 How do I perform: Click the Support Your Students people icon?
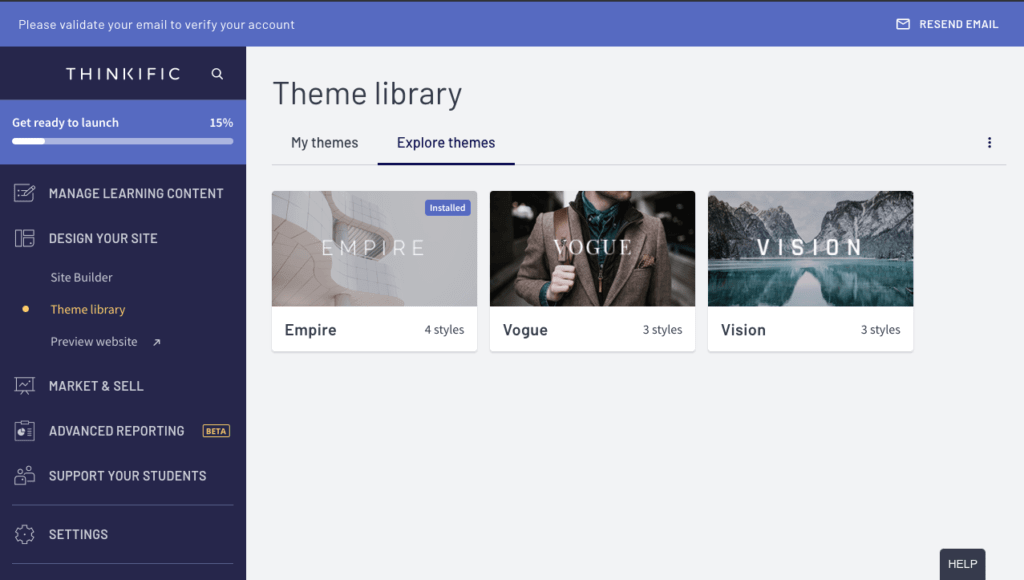click(x=24, y=475)
